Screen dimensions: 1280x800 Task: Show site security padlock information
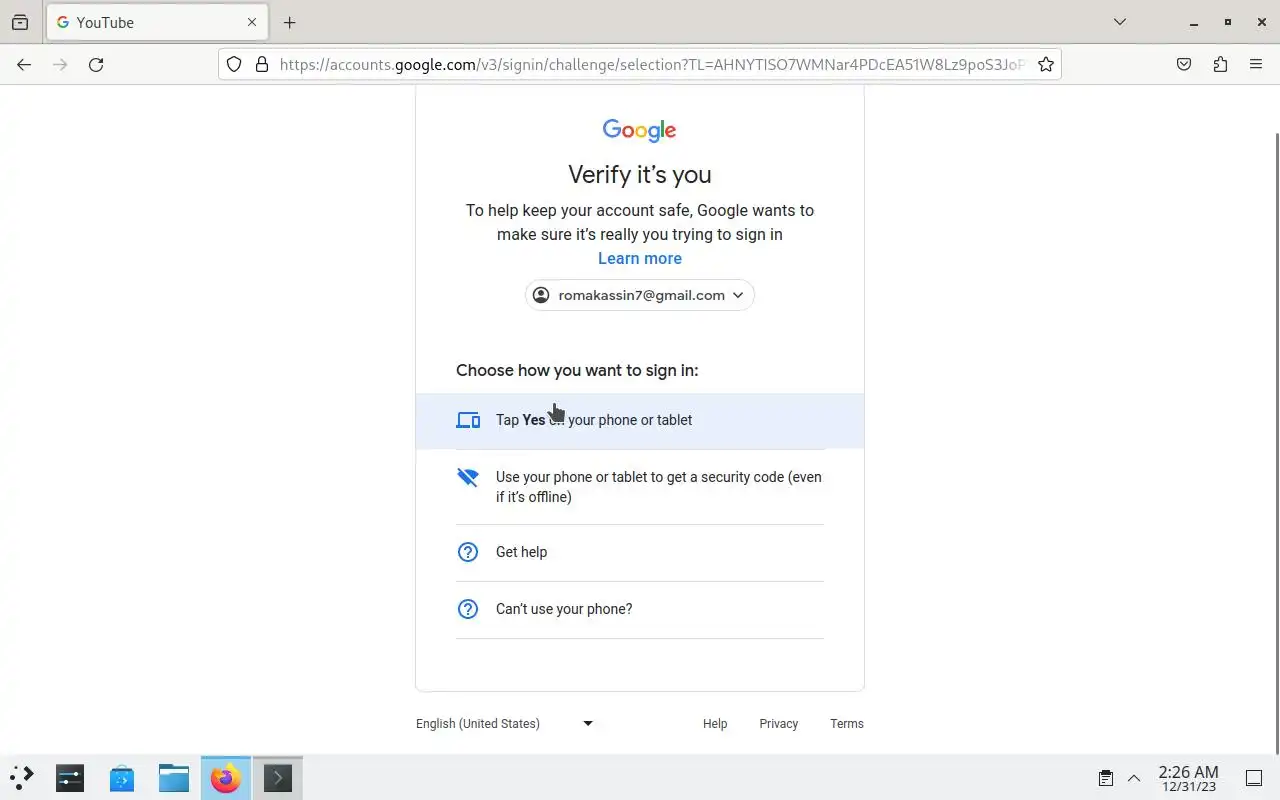tap(262, 64)
